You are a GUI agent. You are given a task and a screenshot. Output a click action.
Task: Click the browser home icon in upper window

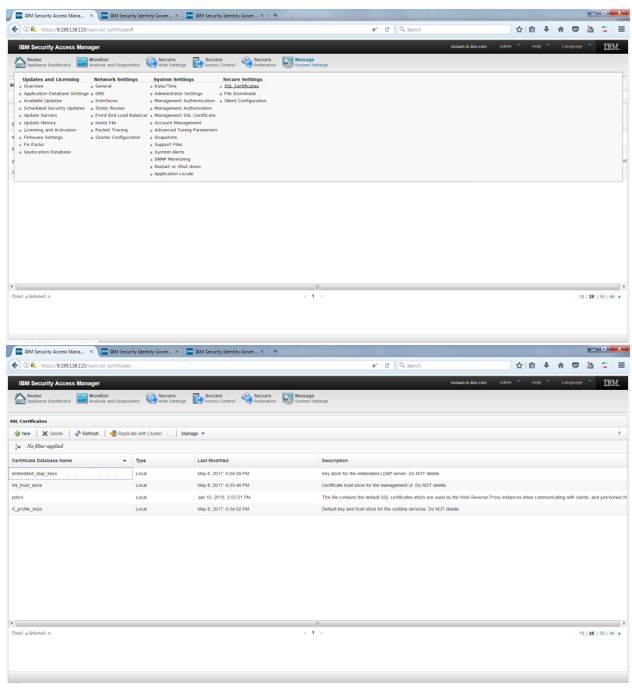[561, 29]
